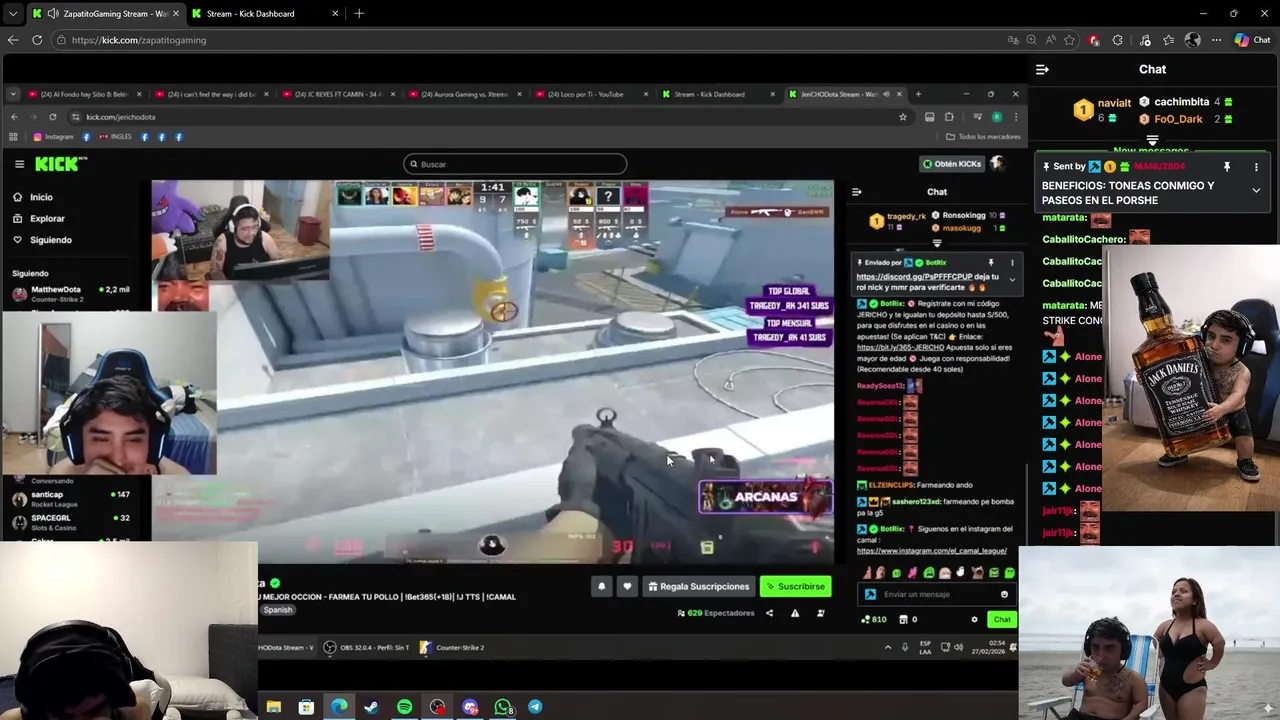1280x720 pixels.
Task: Click gifter FoO_Dark in leaderboard
Action: (x=1178, y=119)
